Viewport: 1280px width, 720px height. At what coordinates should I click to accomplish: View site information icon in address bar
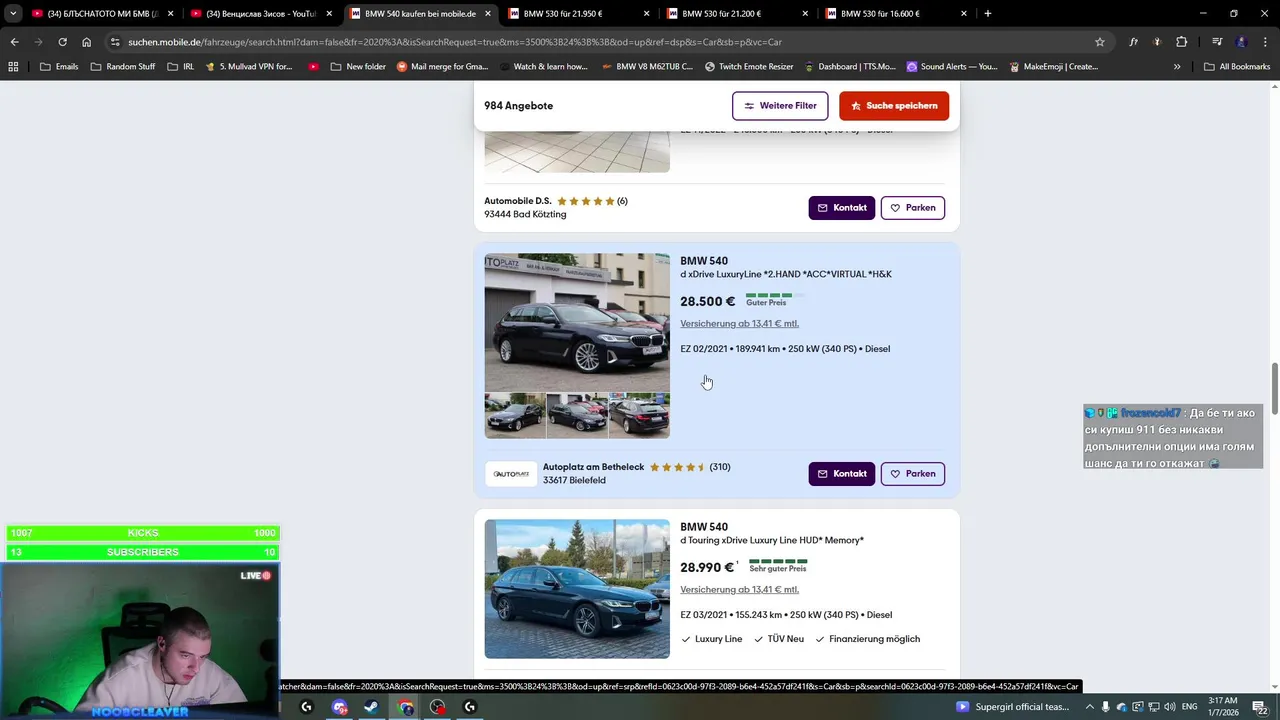point(115,42)
